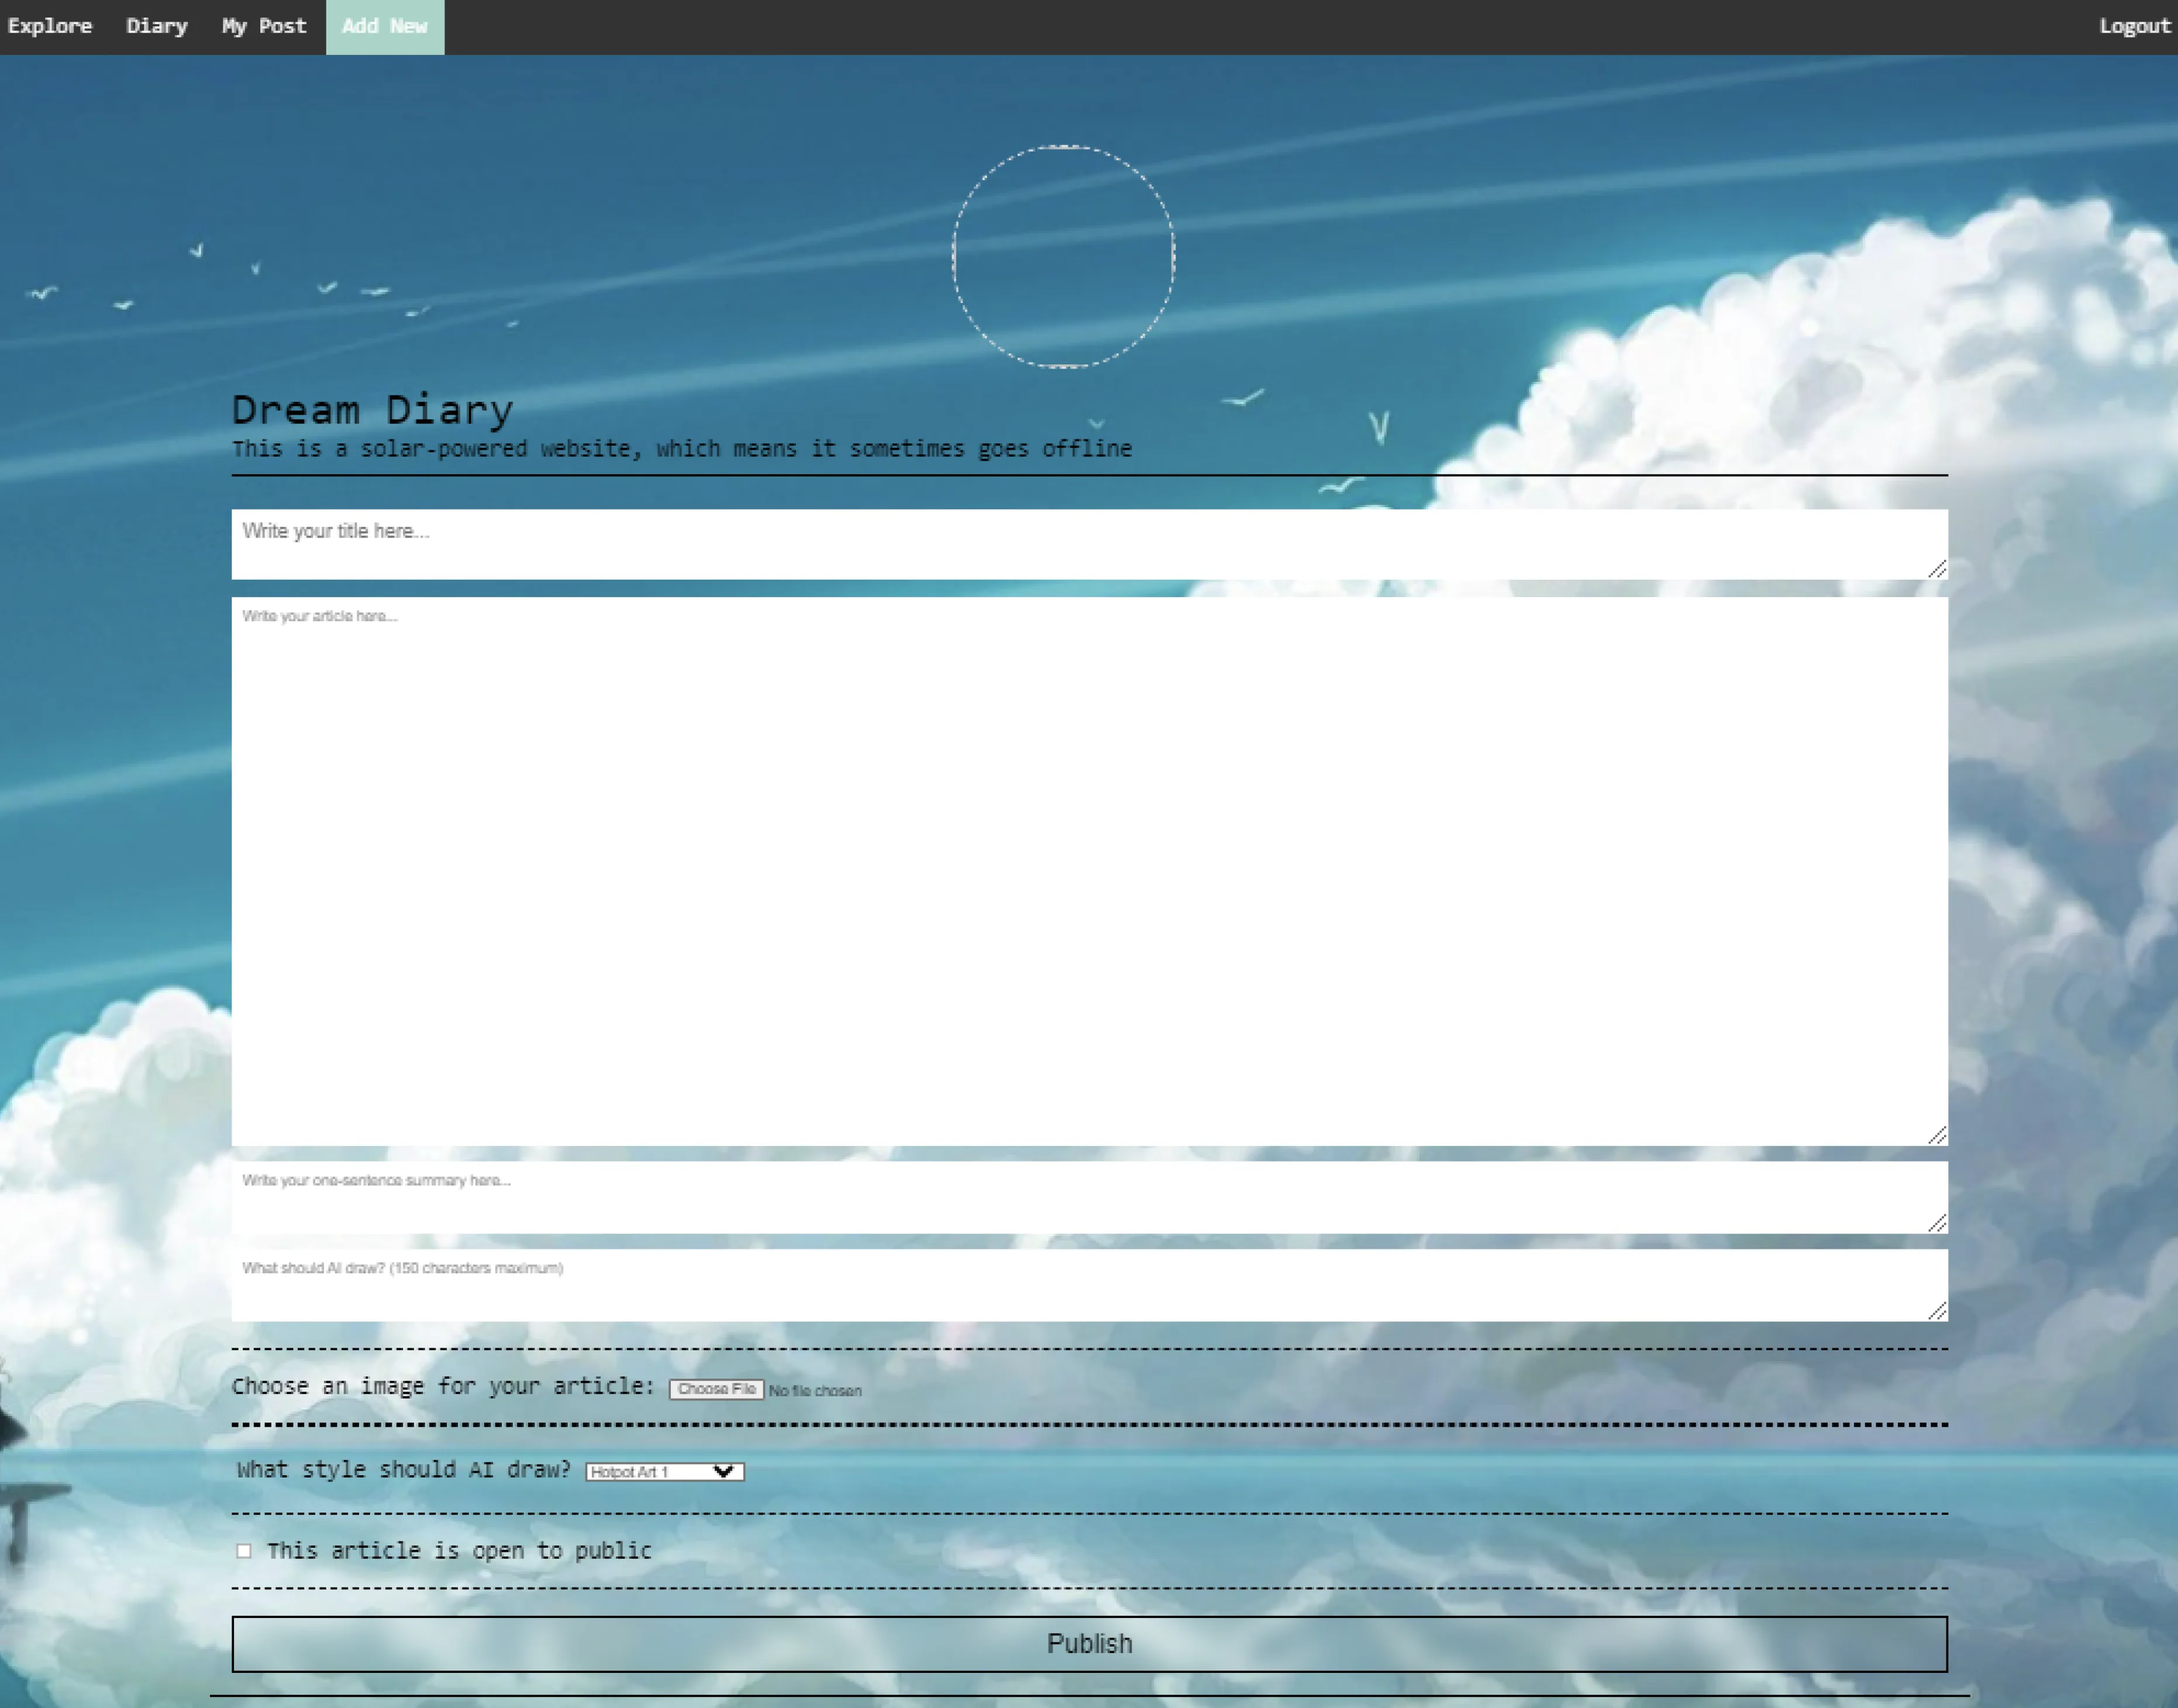The height and width of the screenshot is (1708, 2178).
Task: Open the My Post page
Action: 264,26
